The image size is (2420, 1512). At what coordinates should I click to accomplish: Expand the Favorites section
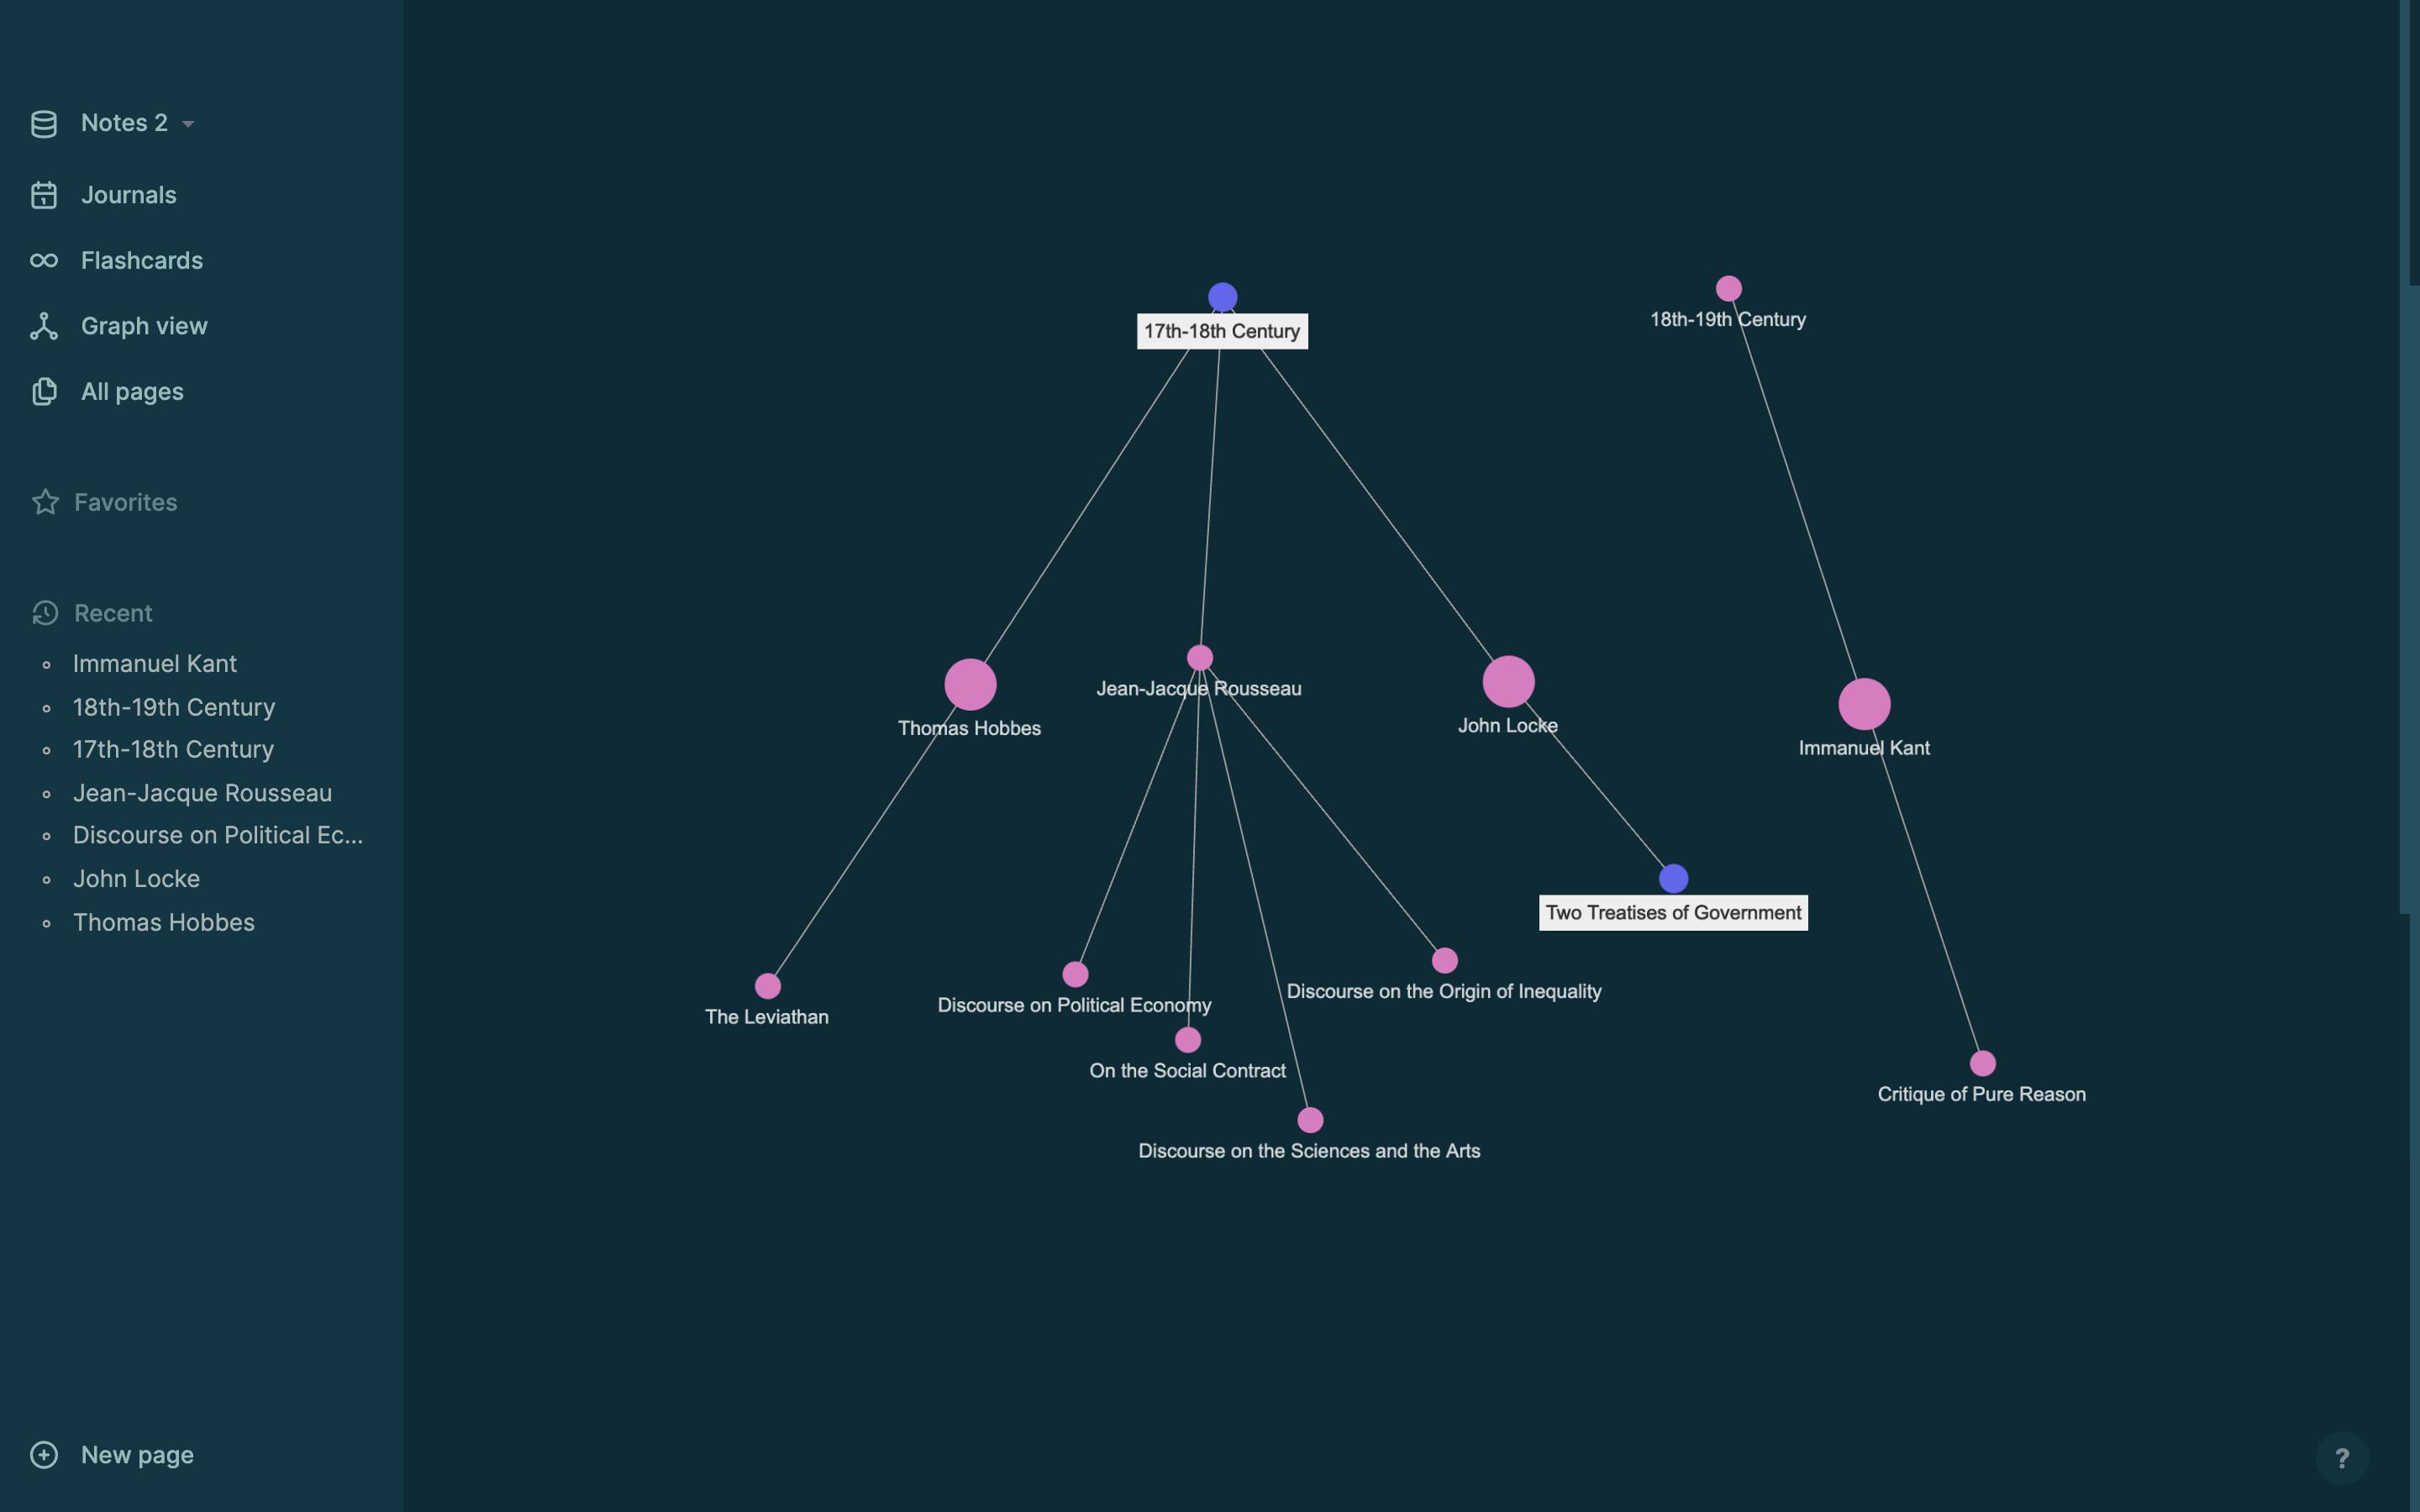(125, 502)
